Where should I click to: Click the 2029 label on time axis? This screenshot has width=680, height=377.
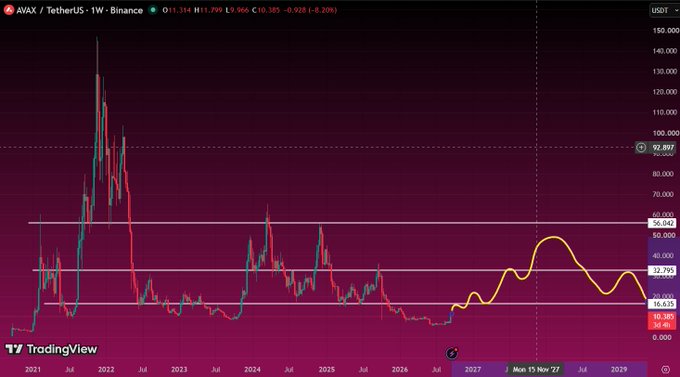coord(618,369)
